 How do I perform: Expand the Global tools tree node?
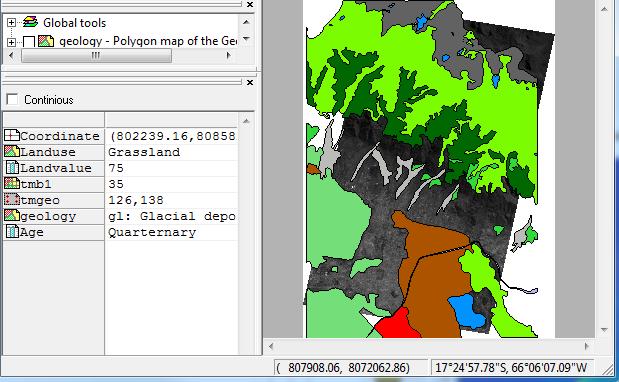[11, 22]
